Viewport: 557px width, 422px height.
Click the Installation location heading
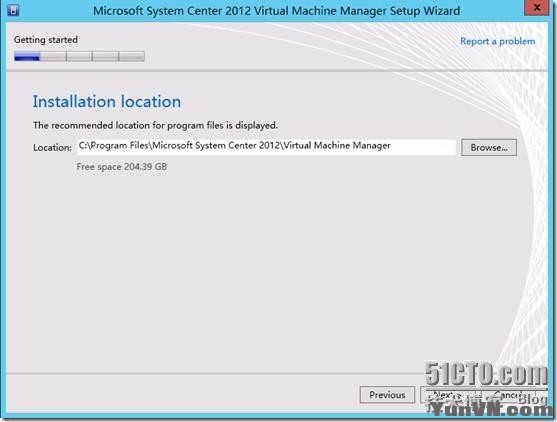(107, 102)
